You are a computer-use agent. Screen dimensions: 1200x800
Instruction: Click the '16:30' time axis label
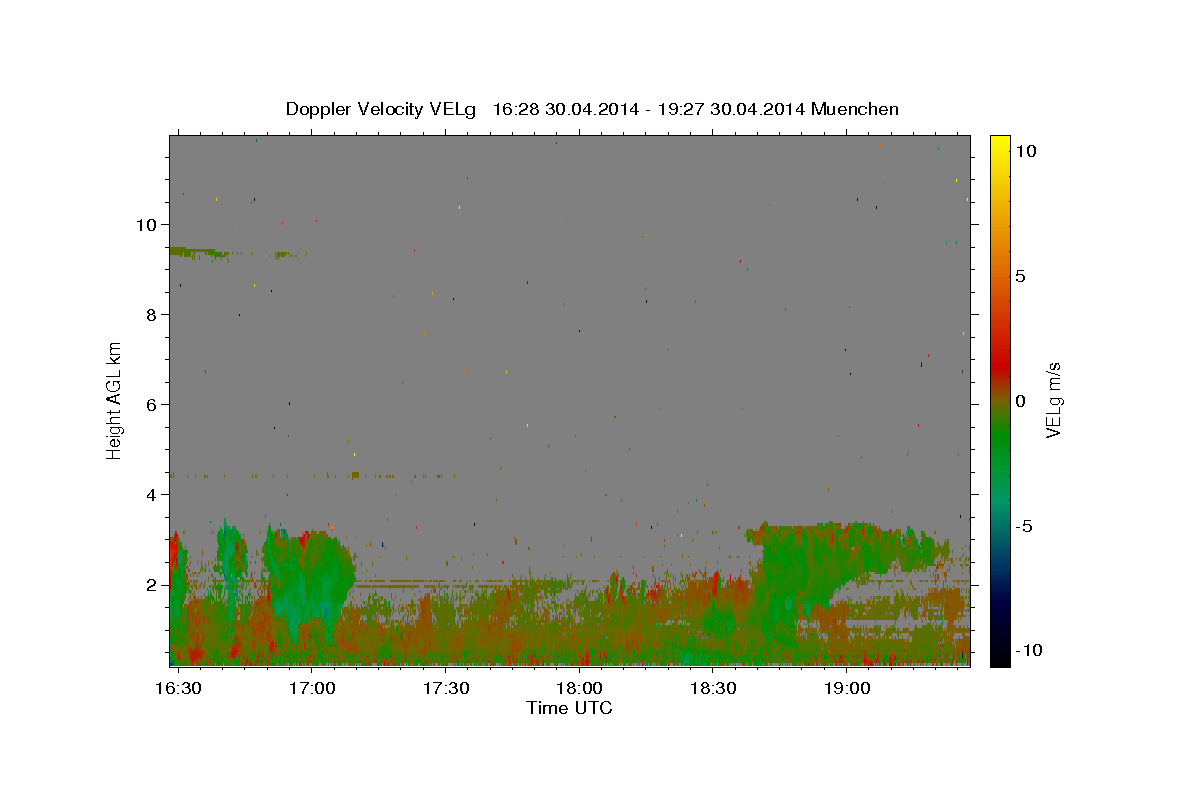click(x=180, y=689)
